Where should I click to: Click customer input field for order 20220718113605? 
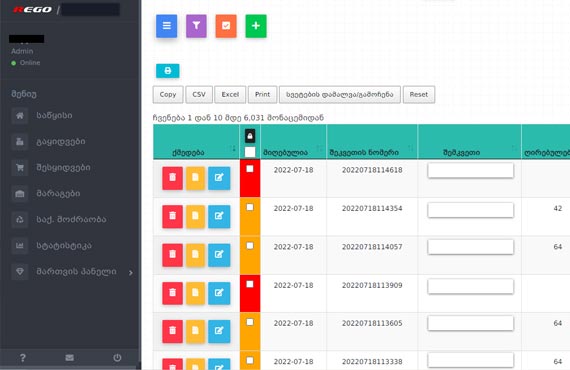[471, 323]
